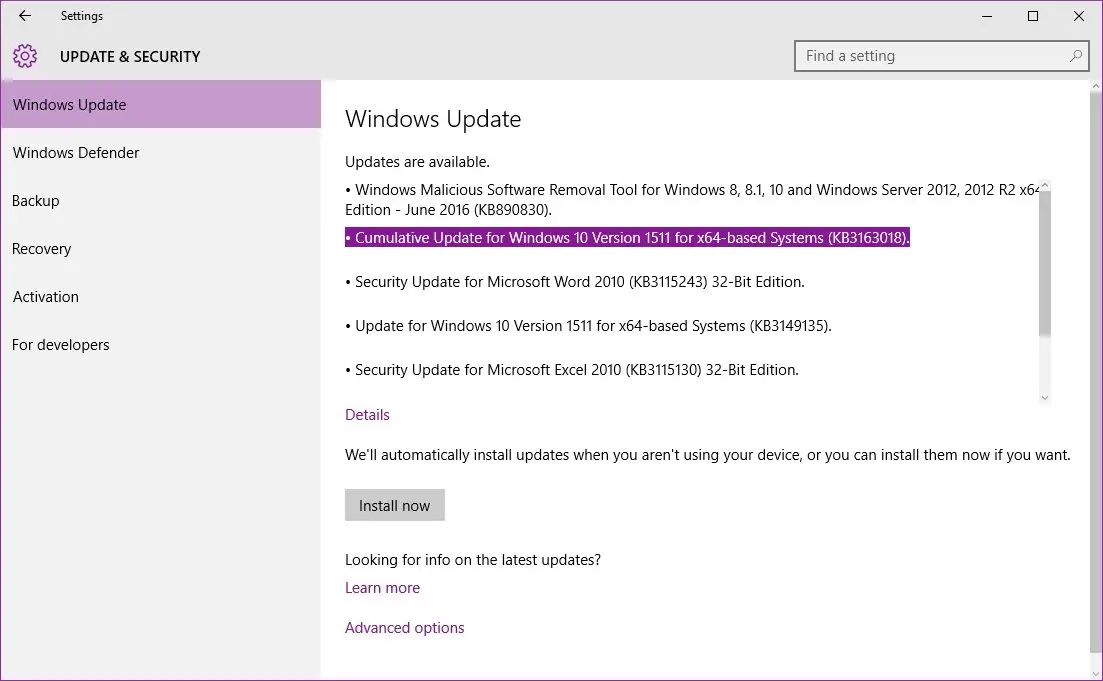Open For developers settings
The width and height of the screenshot is (1103, 681).
(160, 345)
